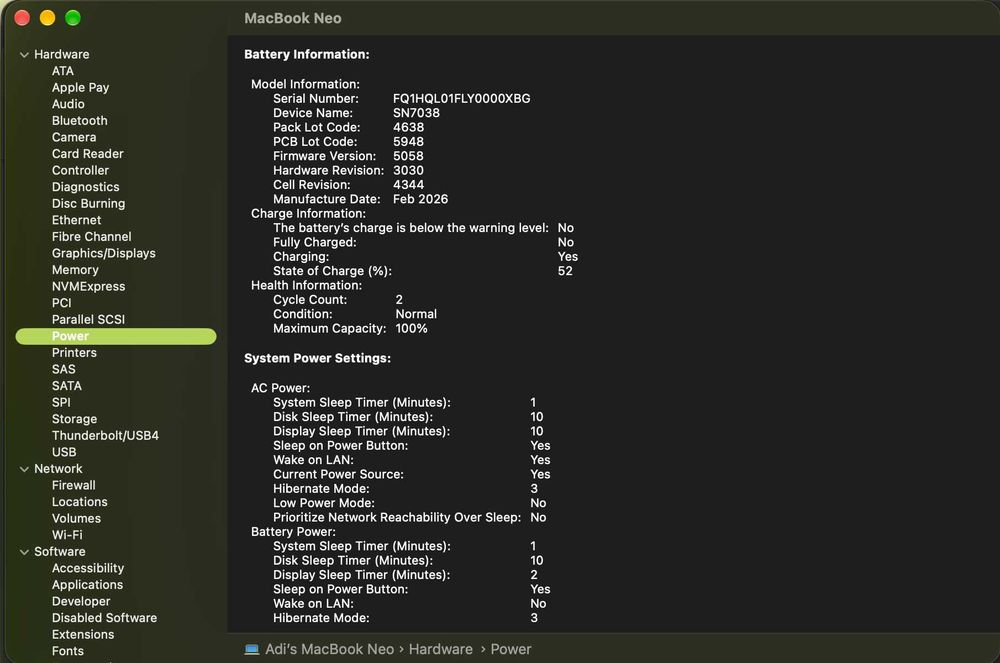Select PCI in the sidebar
The image size is (1000, 663).
click(62, 303)
